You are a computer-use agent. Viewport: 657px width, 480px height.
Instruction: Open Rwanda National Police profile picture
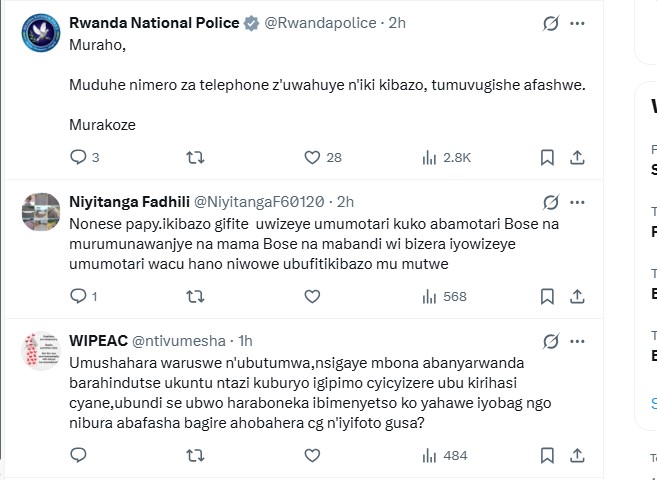pos(41,34)
